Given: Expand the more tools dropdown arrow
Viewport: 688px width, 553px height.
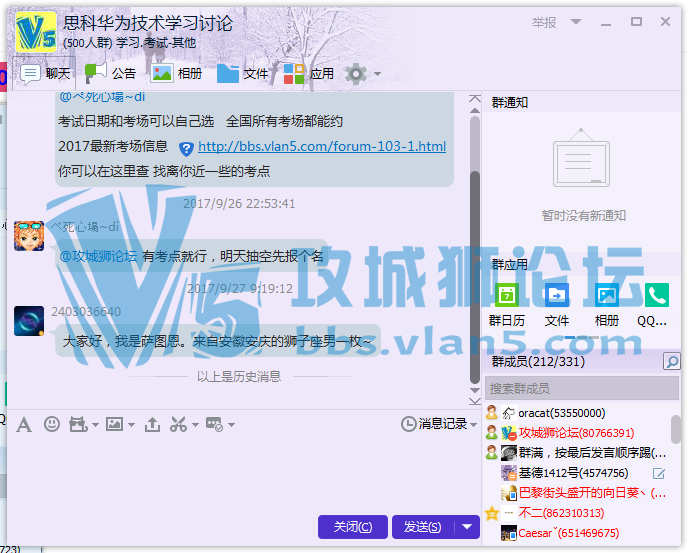Looking at the screenshot, I should (232, 425).
